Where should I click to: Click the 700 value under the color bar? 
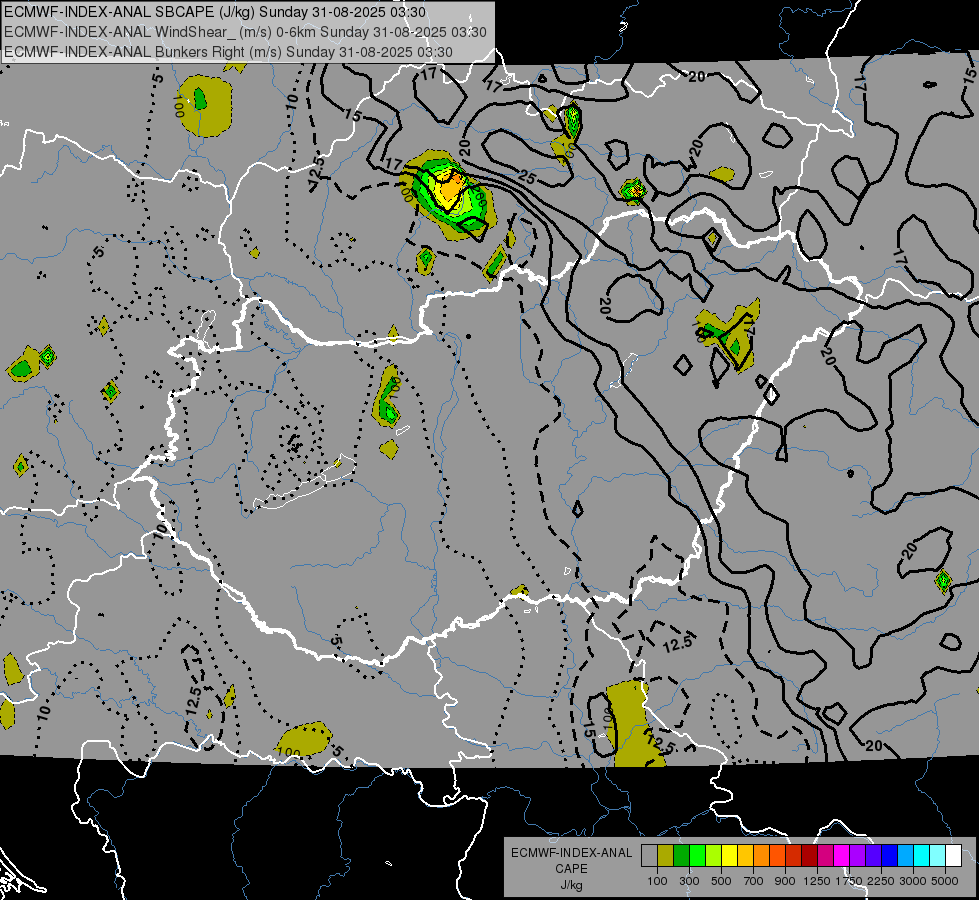pyautogui.click(x=754, y=881)
